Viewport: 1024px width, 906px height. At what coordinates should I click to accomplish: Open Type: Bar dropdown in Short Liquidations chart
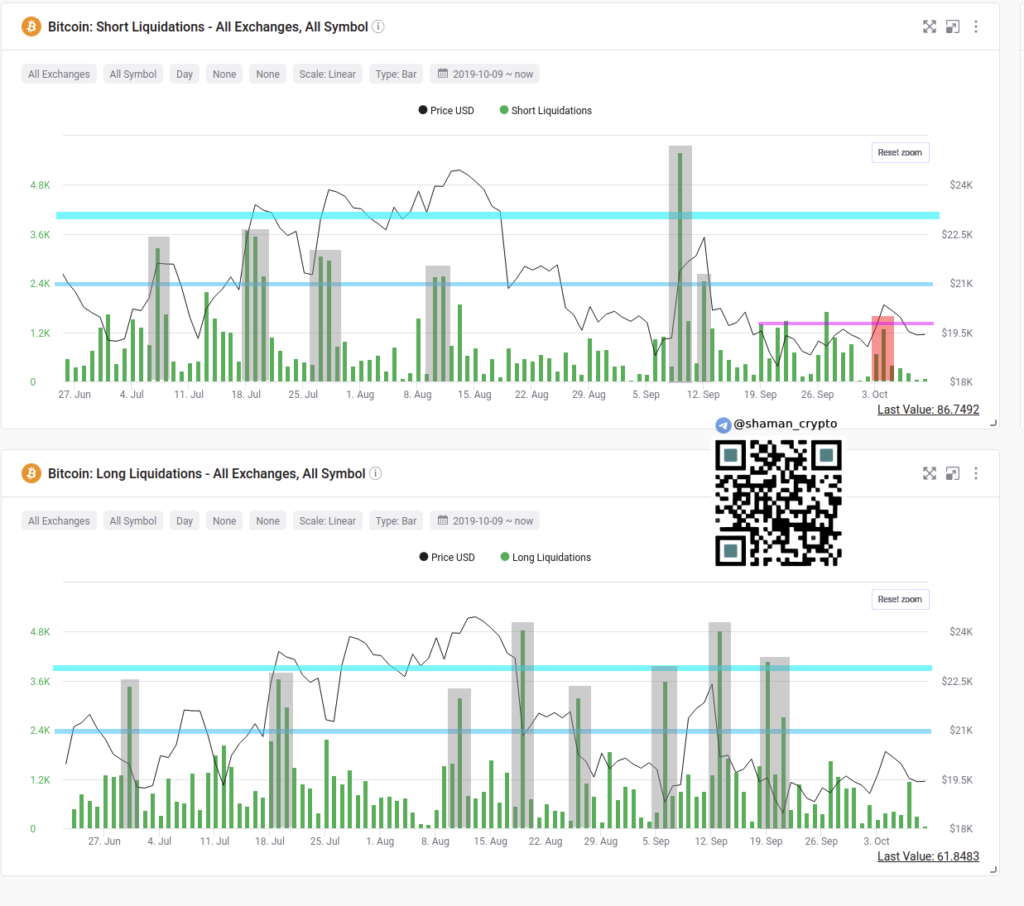[396, 74]
